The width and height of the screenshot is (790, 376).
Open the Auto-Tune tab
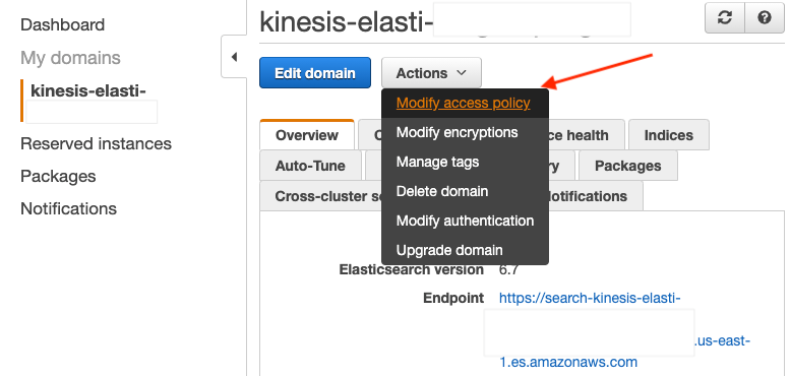point(310,166)
